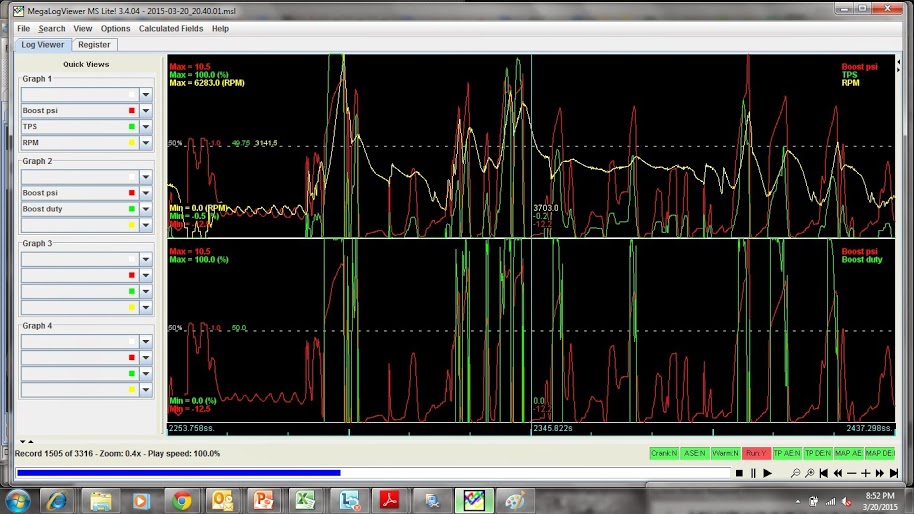
Task: Jump to the end of the log
Action: (x=893, y=473)
